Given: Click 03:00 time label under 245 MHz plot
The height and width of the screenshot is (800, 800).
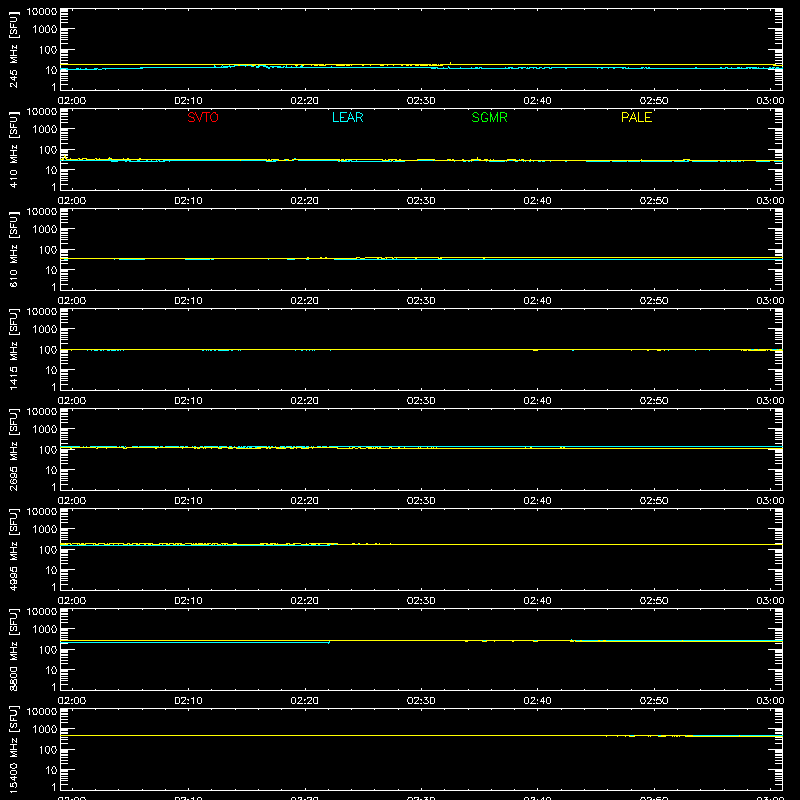Looking at the screenshot, I should (770, 101).
